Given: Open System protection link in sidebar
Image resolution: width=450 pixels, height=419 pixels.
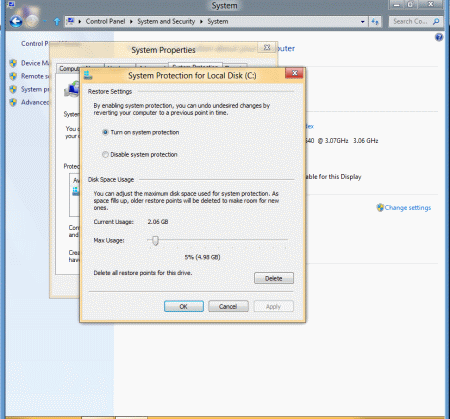Looking at the screenshot, I should [x=35, y=89].
